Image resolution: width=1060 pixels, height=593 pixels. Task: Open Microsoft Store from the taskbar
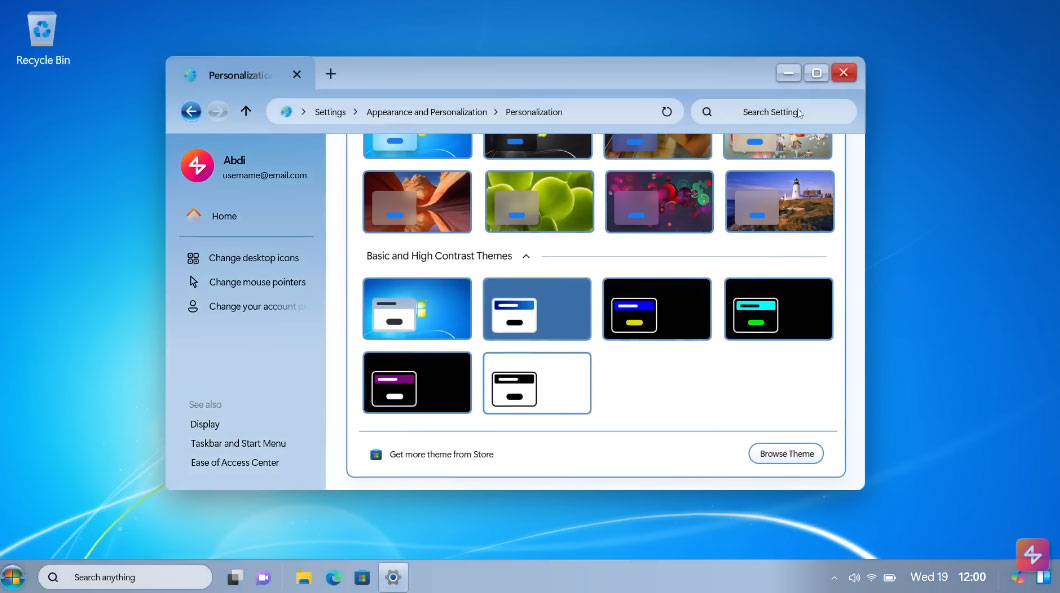pyautogui.click(x=362, y=577)
